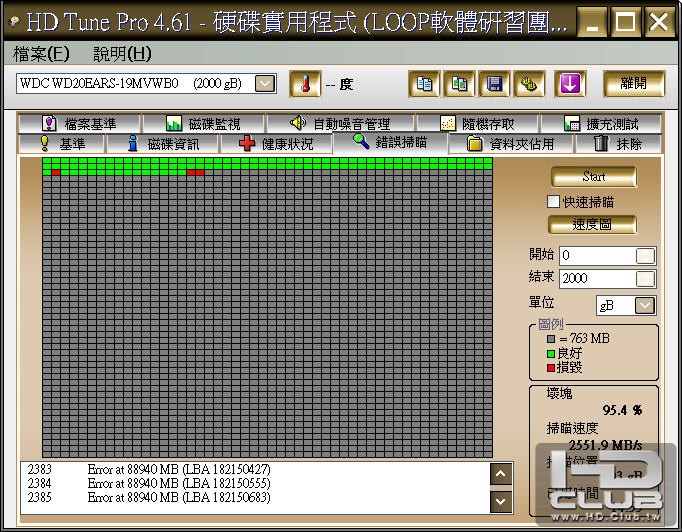682x532 pixels.
Task: Switch to the 隨機存取 tab
Action: tap(477, 124)
